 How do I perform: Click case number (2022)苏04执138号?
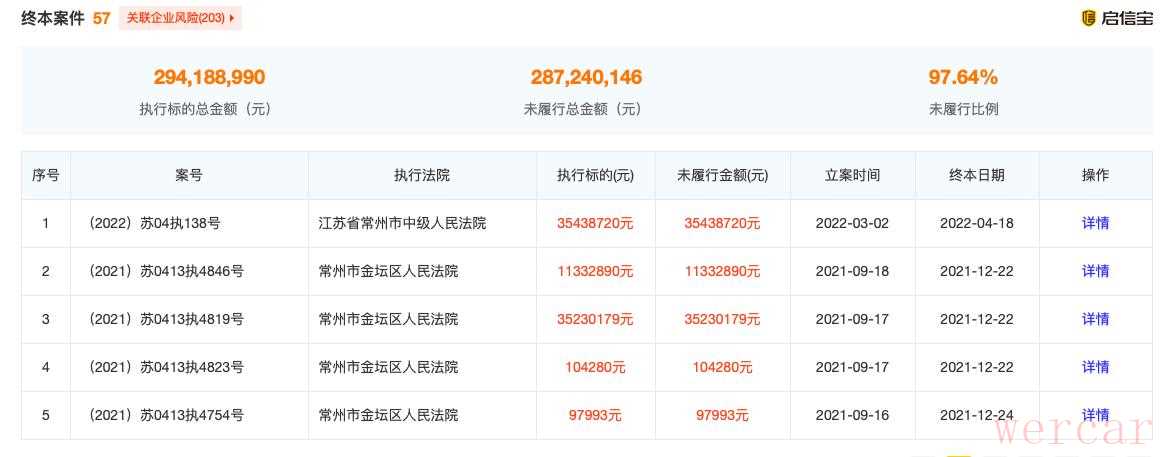pos(154,223)
